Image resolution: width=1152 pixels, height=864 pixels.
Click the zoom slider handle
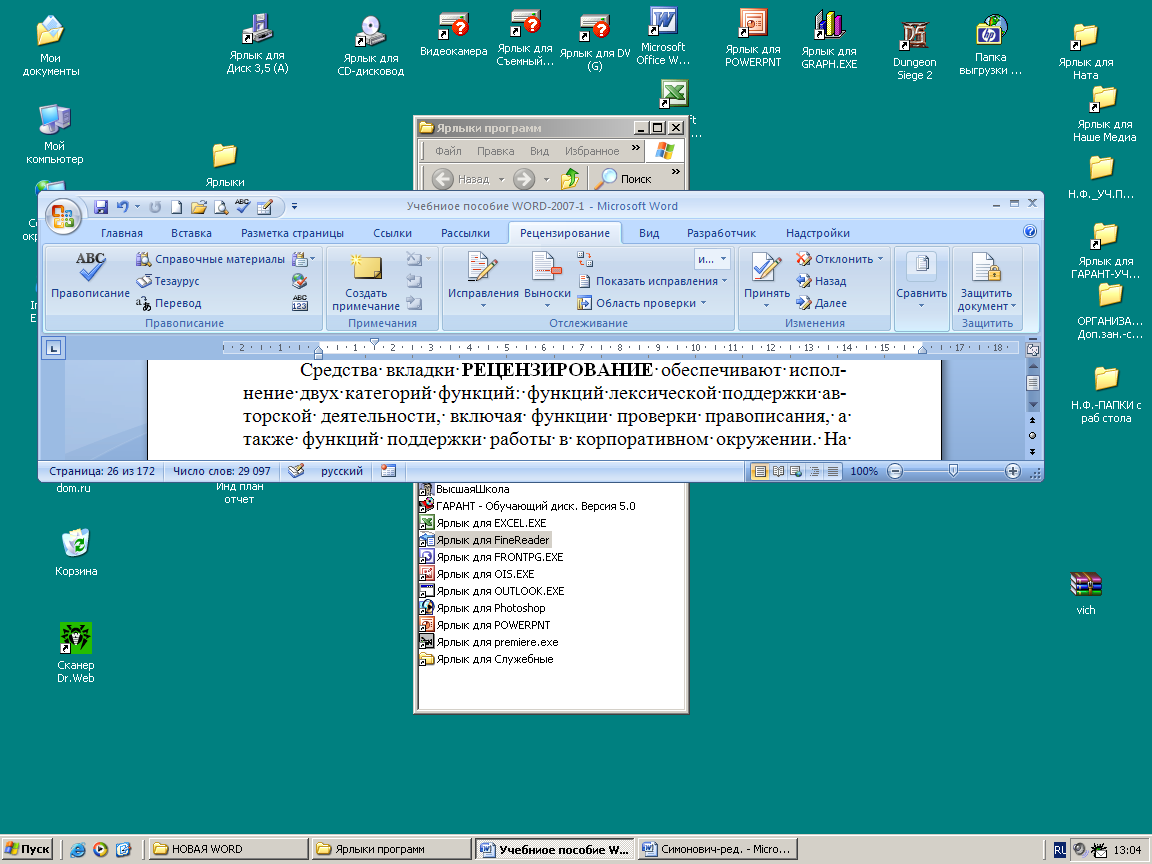tap(953, 471)
